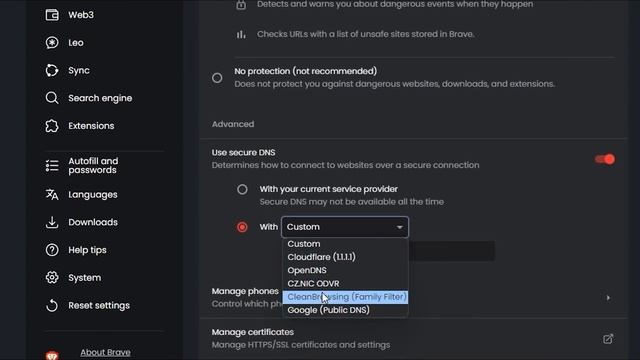Open the About Brave link
Image resolution: width=640 pixels, height=360 pixels.
(x=105, y=352)
